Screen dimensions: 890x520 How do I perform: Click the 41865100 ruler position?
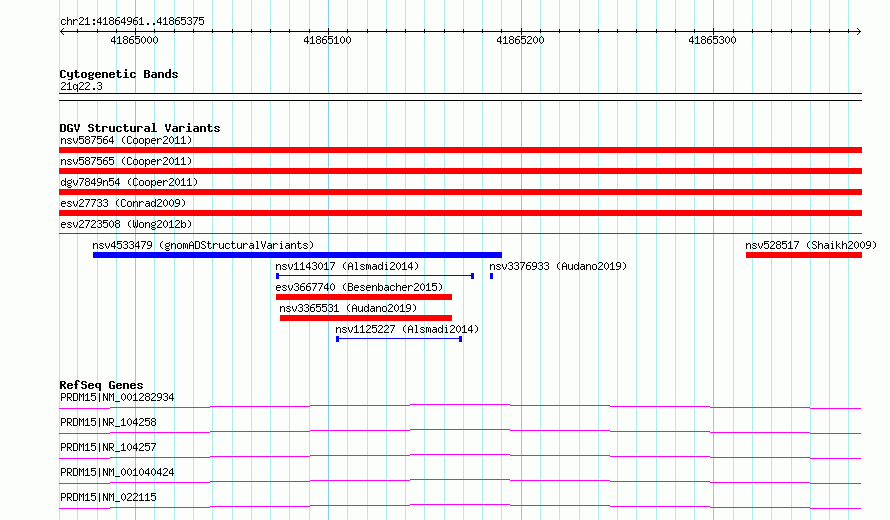click(328, 40)
